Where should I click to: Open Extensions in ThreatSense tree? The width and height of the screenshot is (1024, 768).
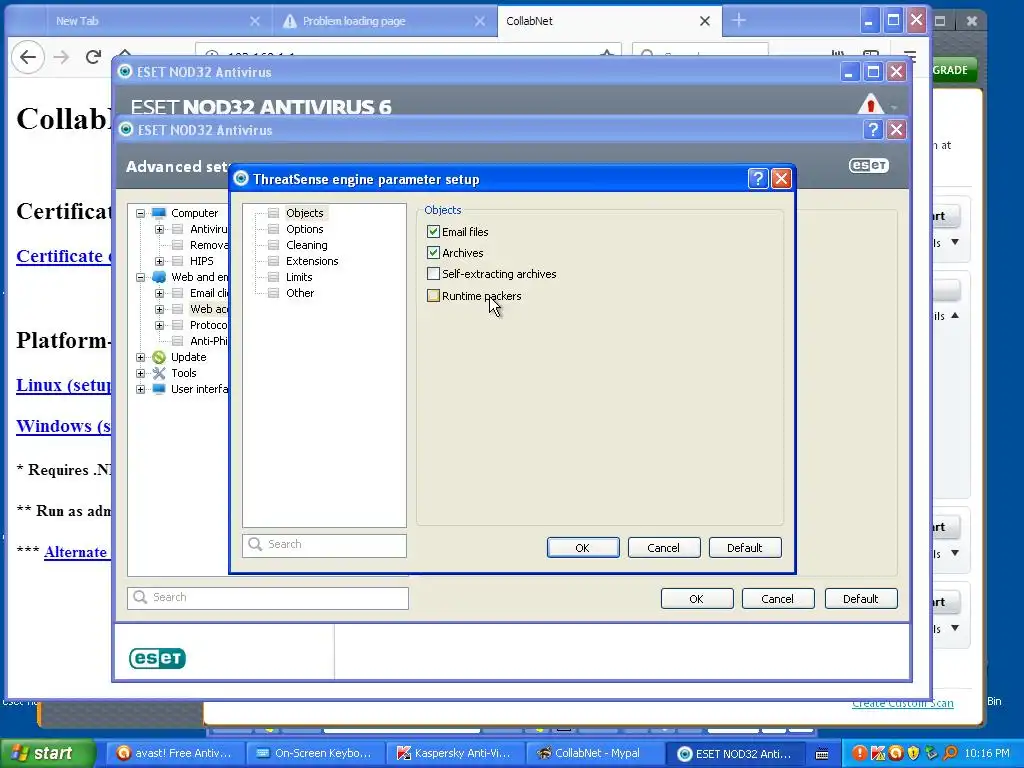coord(312,261)
